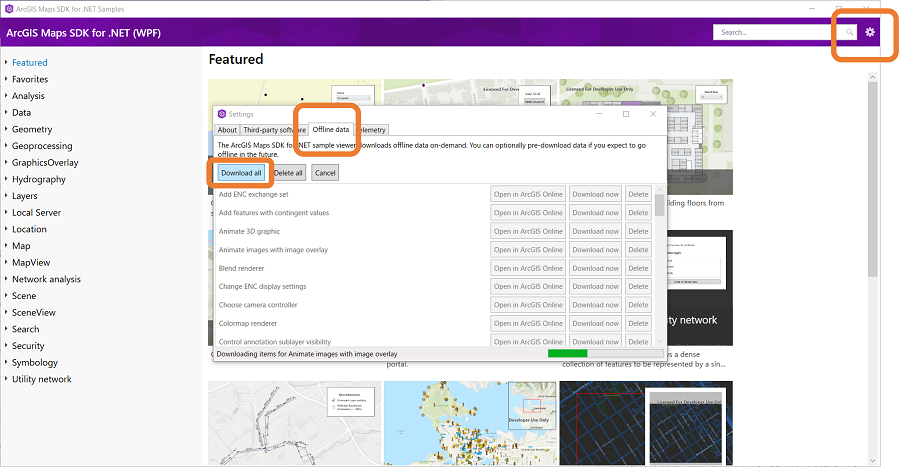Image resolution: width=899 pixels, height=467 pixels.
Task: Click the ArcGIS app icon in title bar
Action: 9,9
